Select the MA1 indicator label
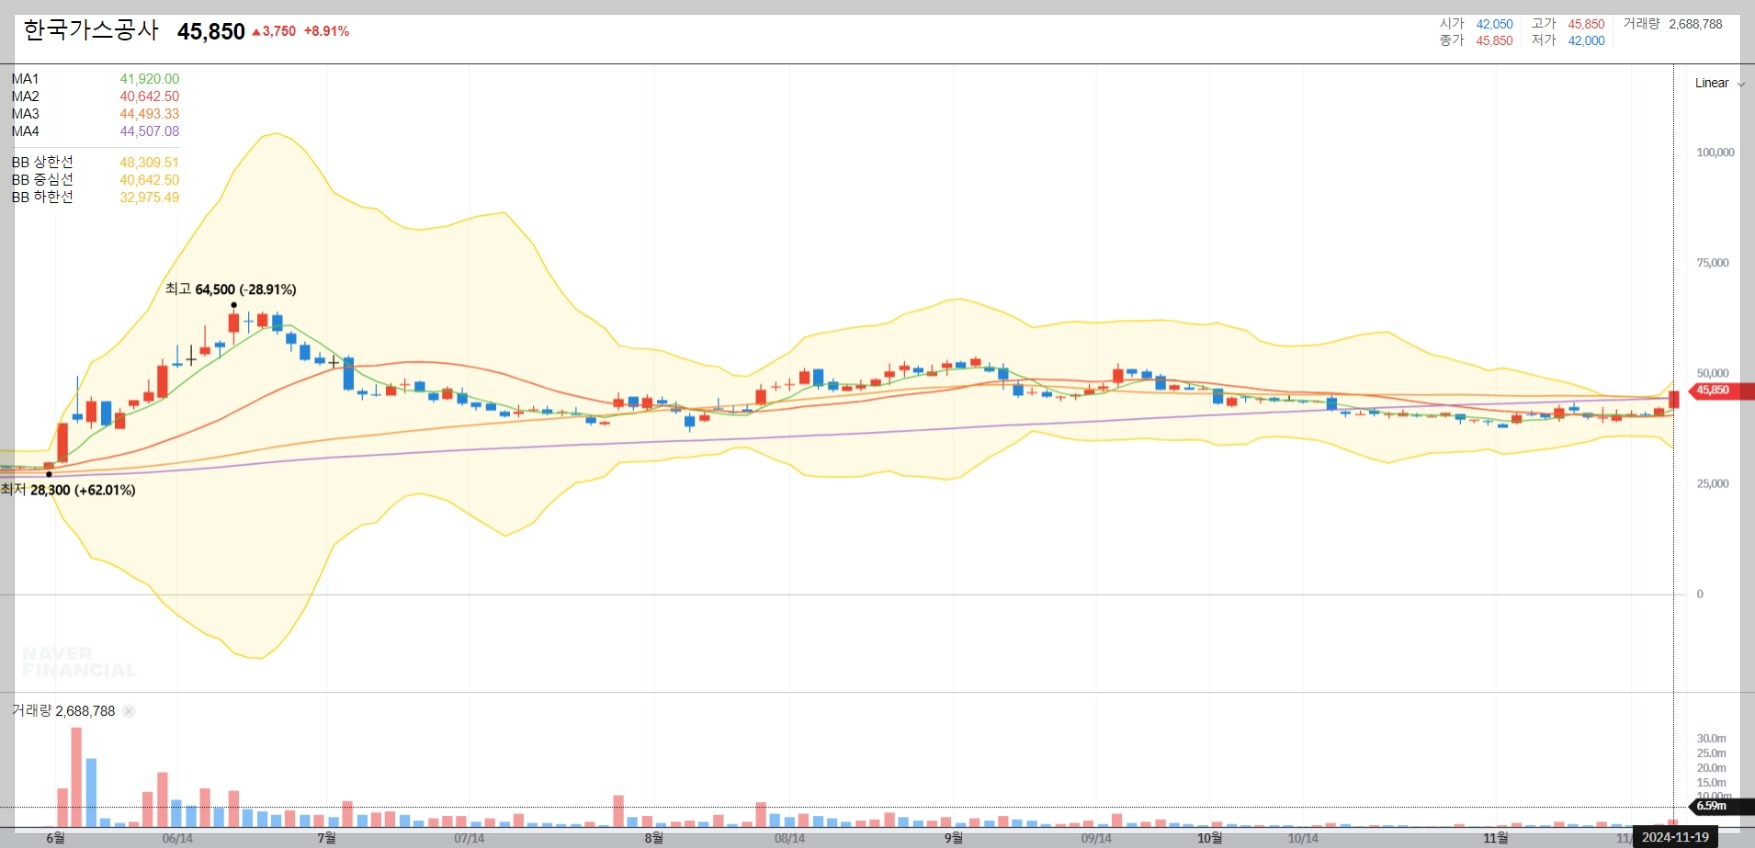The width and height of the screenshot is (1755, 848). pyautogui.click(x=25, y=79)
